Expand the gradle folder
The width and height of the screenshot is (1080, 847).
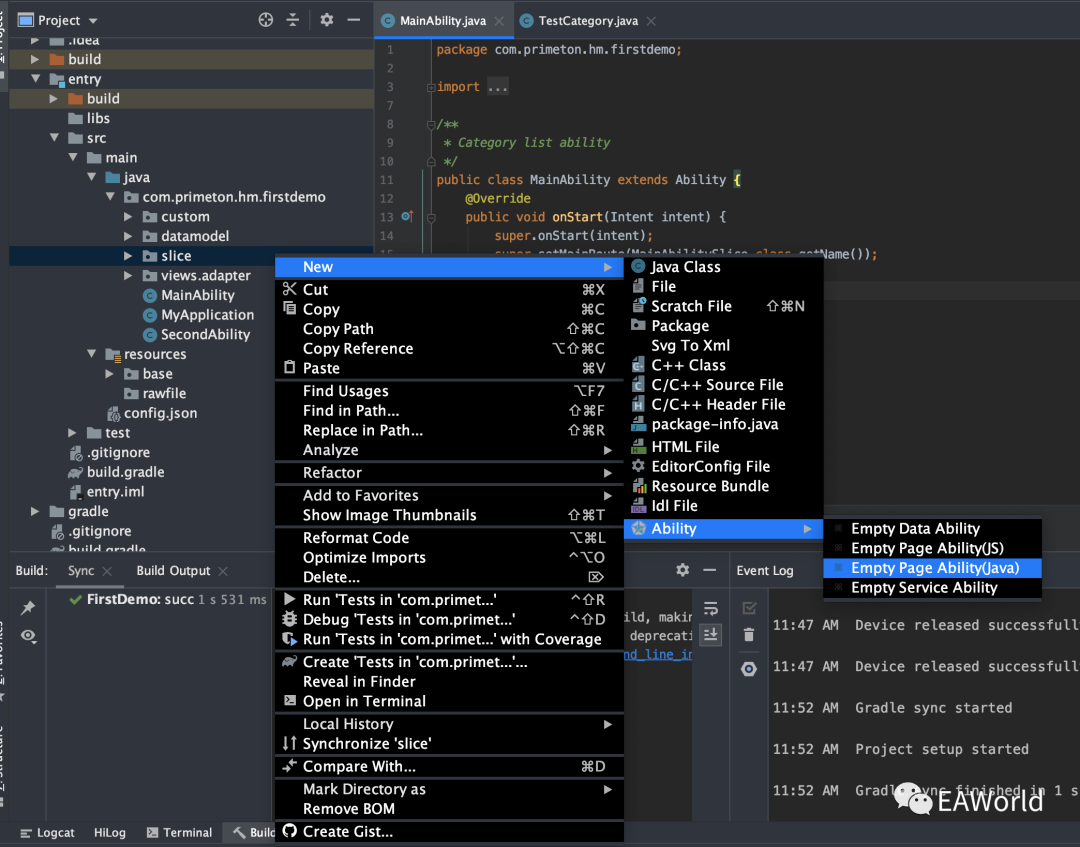(34, 511)
